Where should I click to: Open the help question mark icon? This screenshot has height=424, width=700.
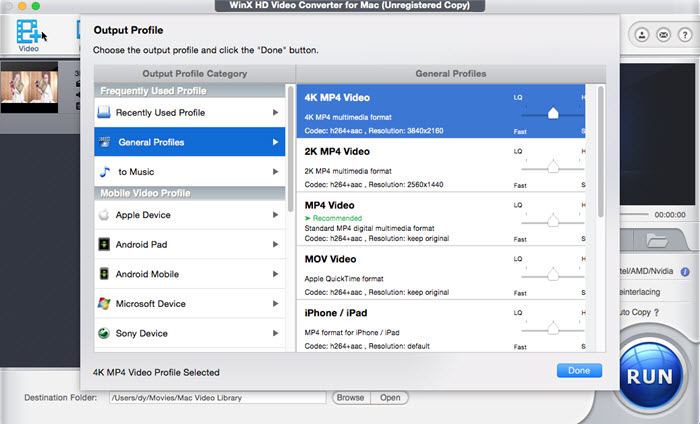coord(685,35)
